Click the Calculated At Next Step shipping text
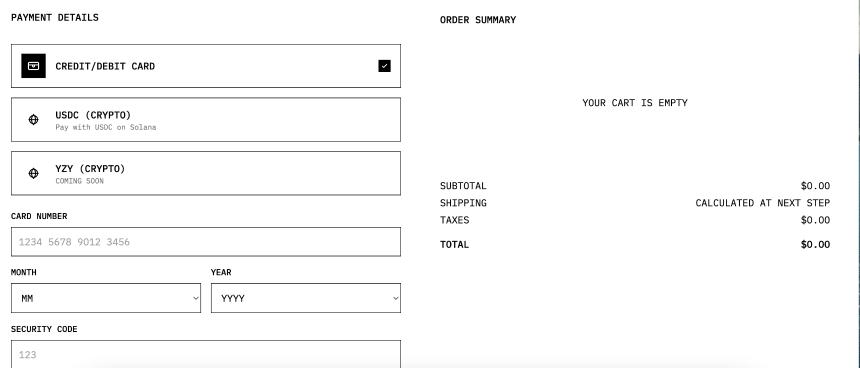 click(x=762, y=203)
